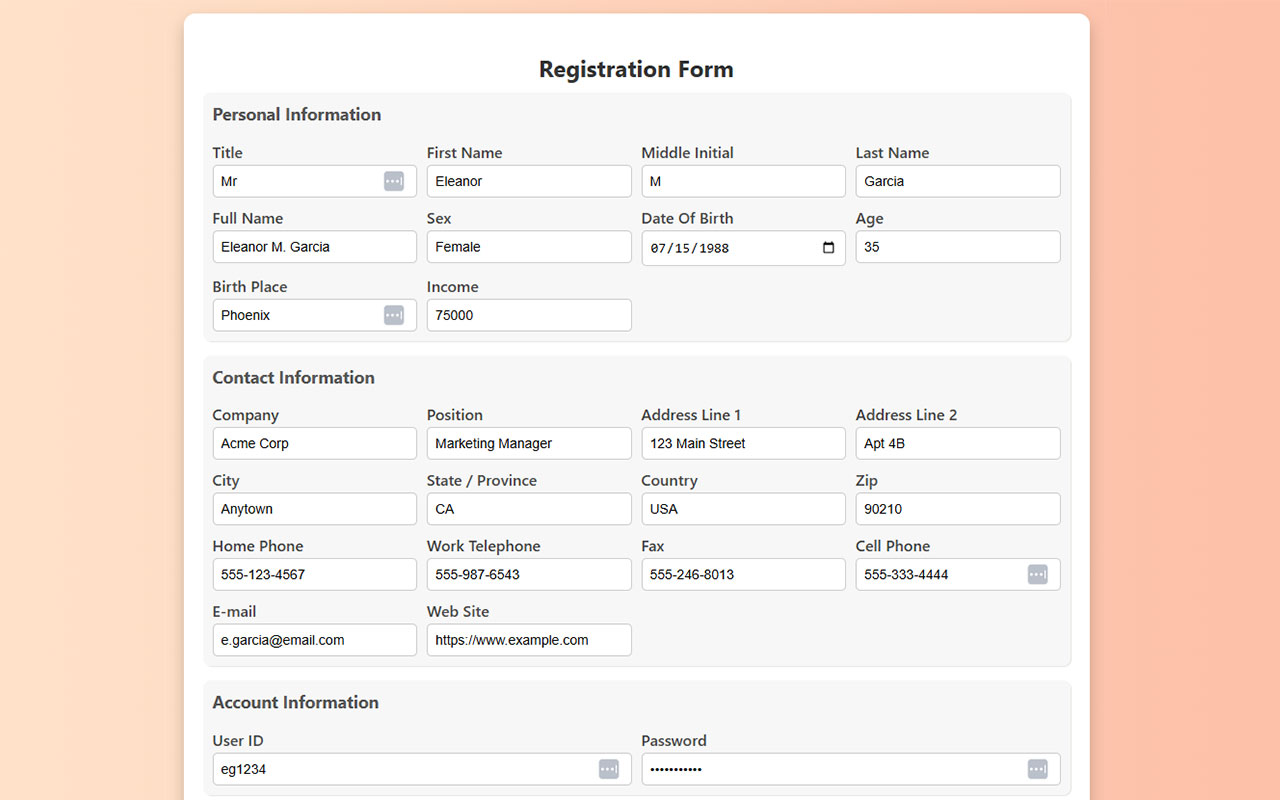Click the suggestion icon in the Password field
Viewport: 1280px width, 800px height.
(1039, 769)
